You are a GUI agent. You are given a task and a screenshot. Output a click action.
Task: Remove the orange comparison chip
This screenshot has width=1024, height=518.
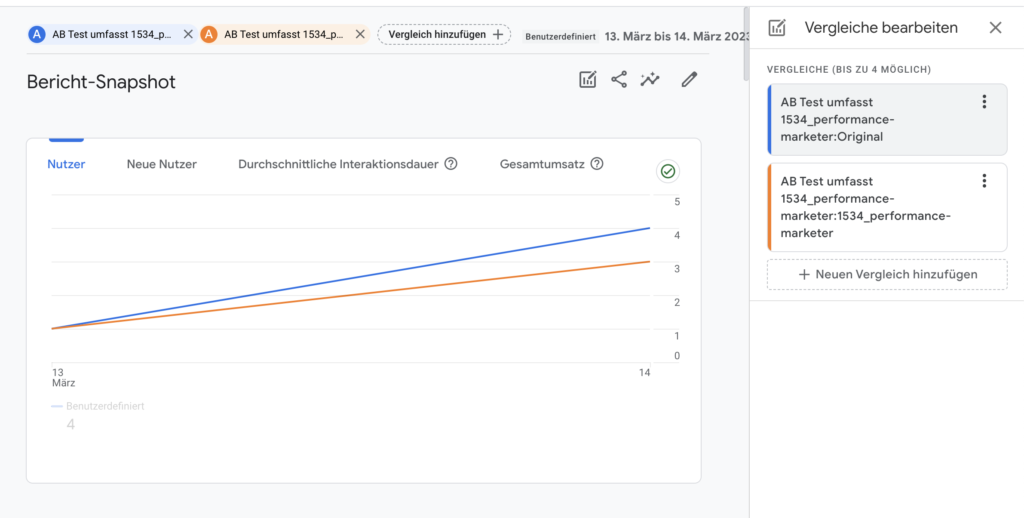[x=360, y=35]
